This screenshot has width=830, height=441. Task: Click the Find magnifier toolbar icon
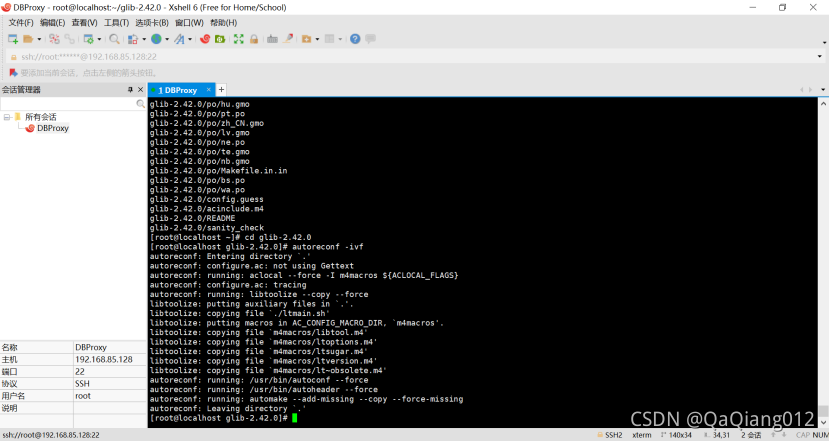pos(114,39)
